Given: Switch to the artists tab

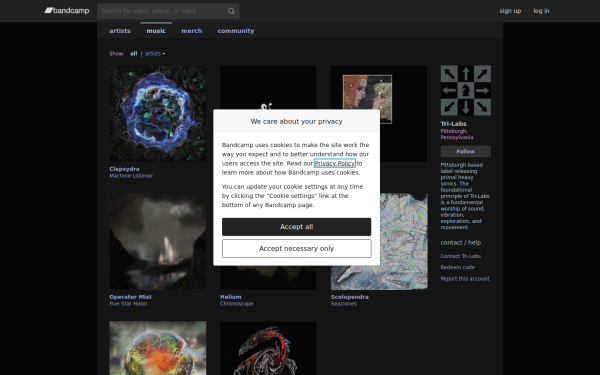Looking at the screenshot, I should pos(120,31).
